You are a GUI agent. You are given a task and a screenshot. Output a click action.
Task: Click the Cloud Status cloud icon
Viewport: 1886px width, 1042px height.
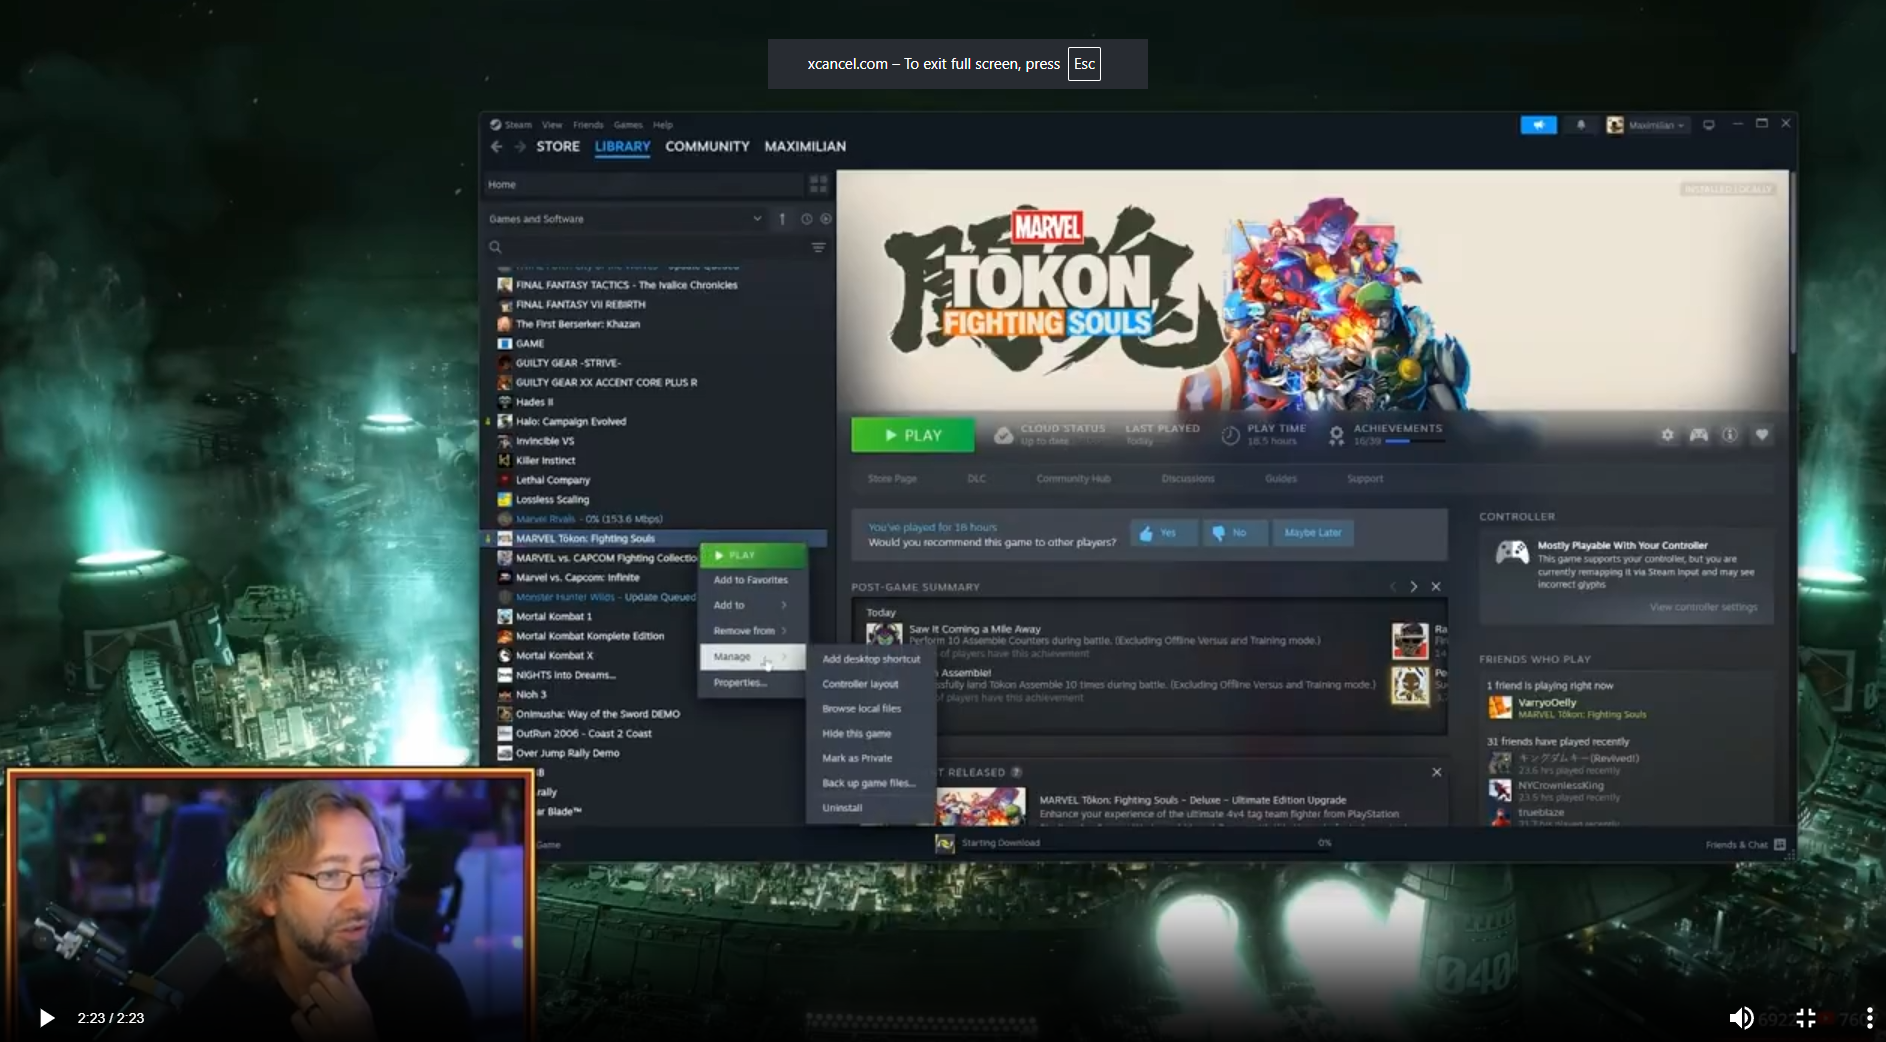tap(1003, 435)
